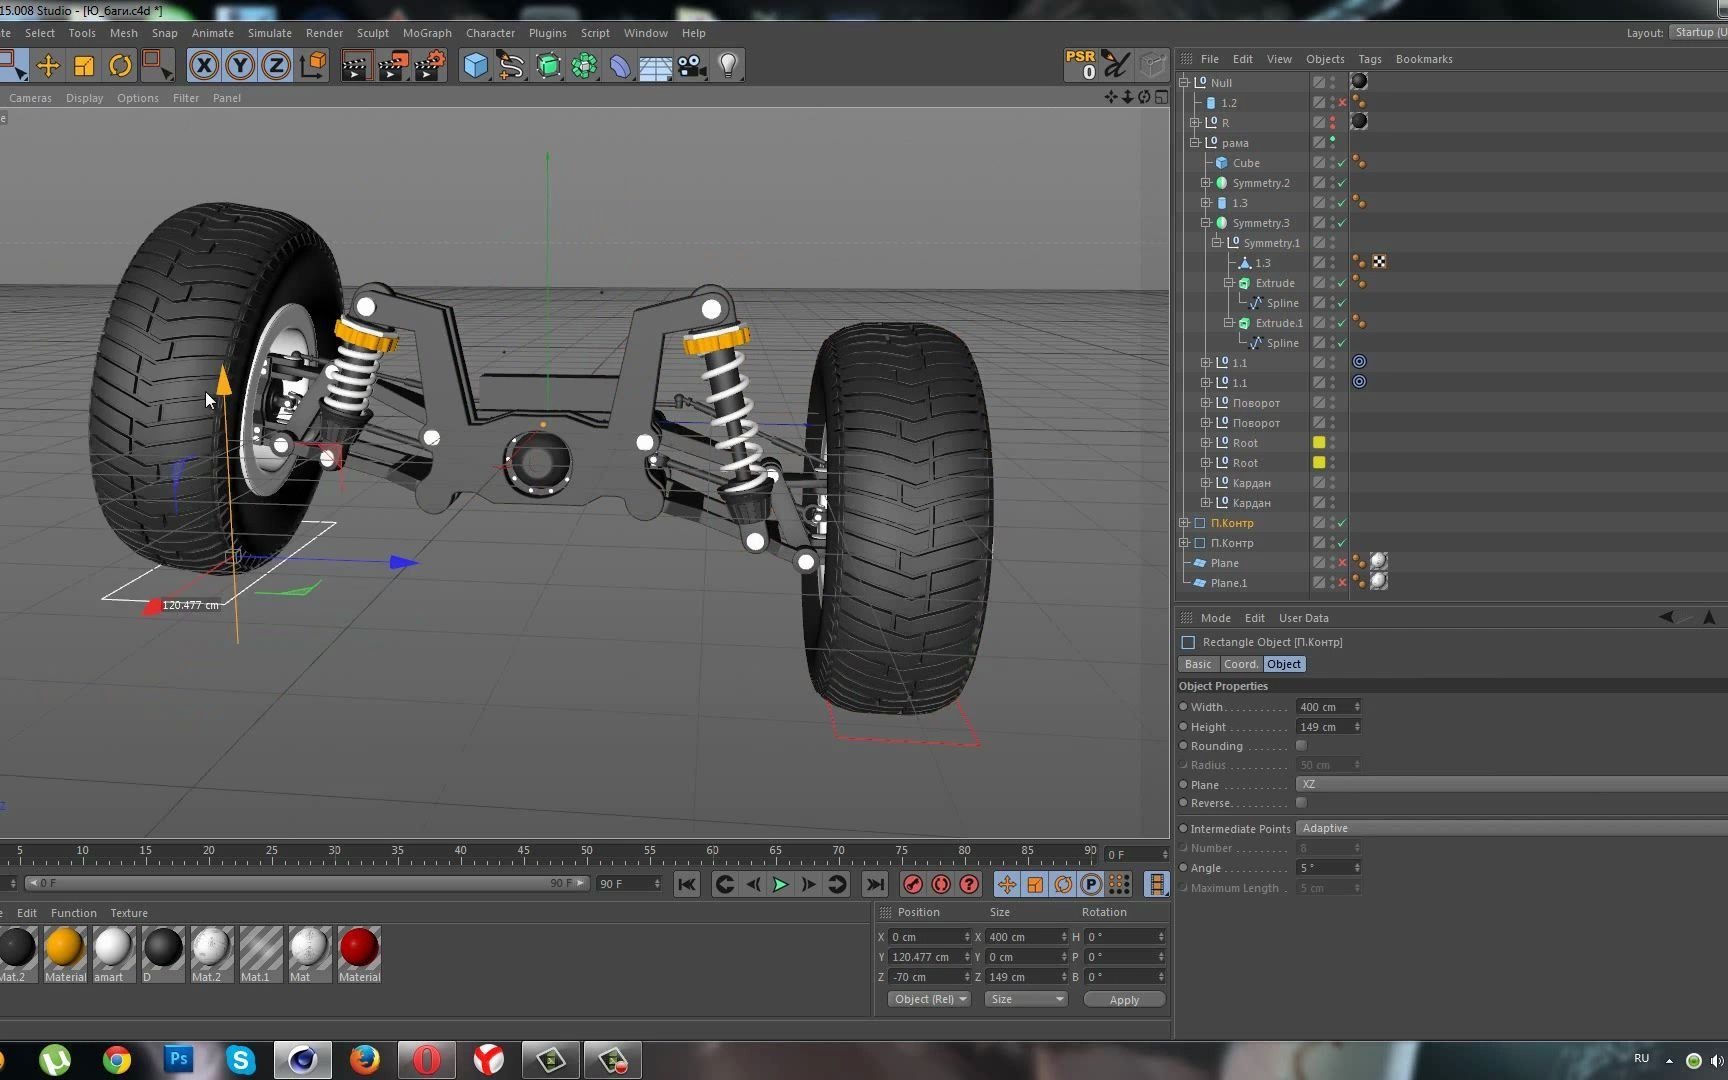
Task: Select the Scale tool
Action: coord(84,65)
